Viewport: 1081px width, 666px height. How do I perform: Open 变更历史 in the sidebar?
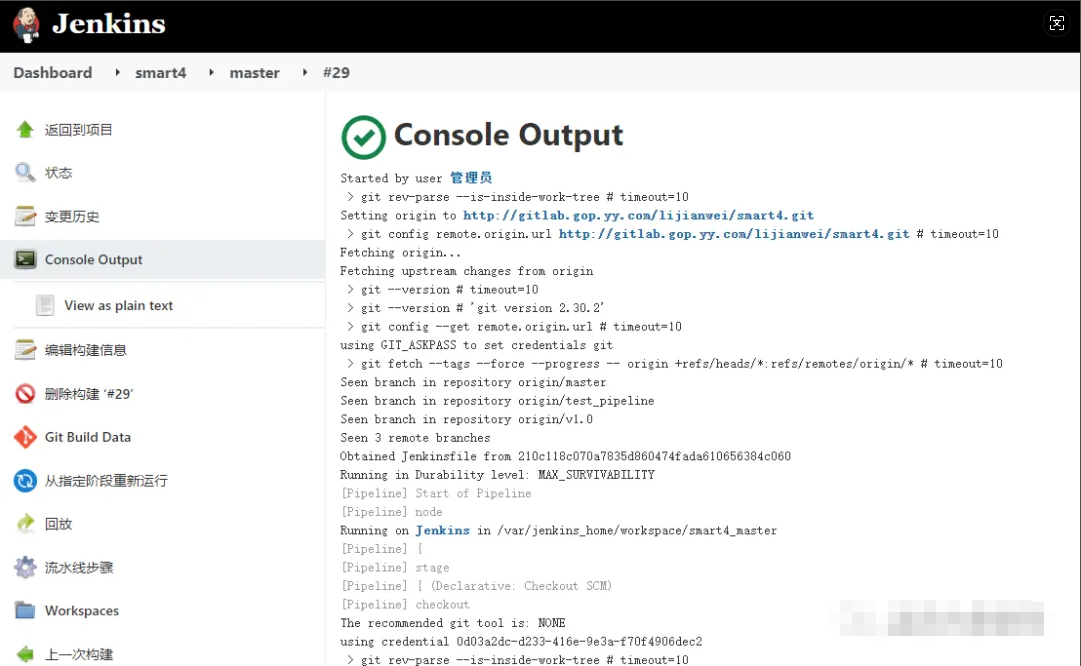[72, 216]
